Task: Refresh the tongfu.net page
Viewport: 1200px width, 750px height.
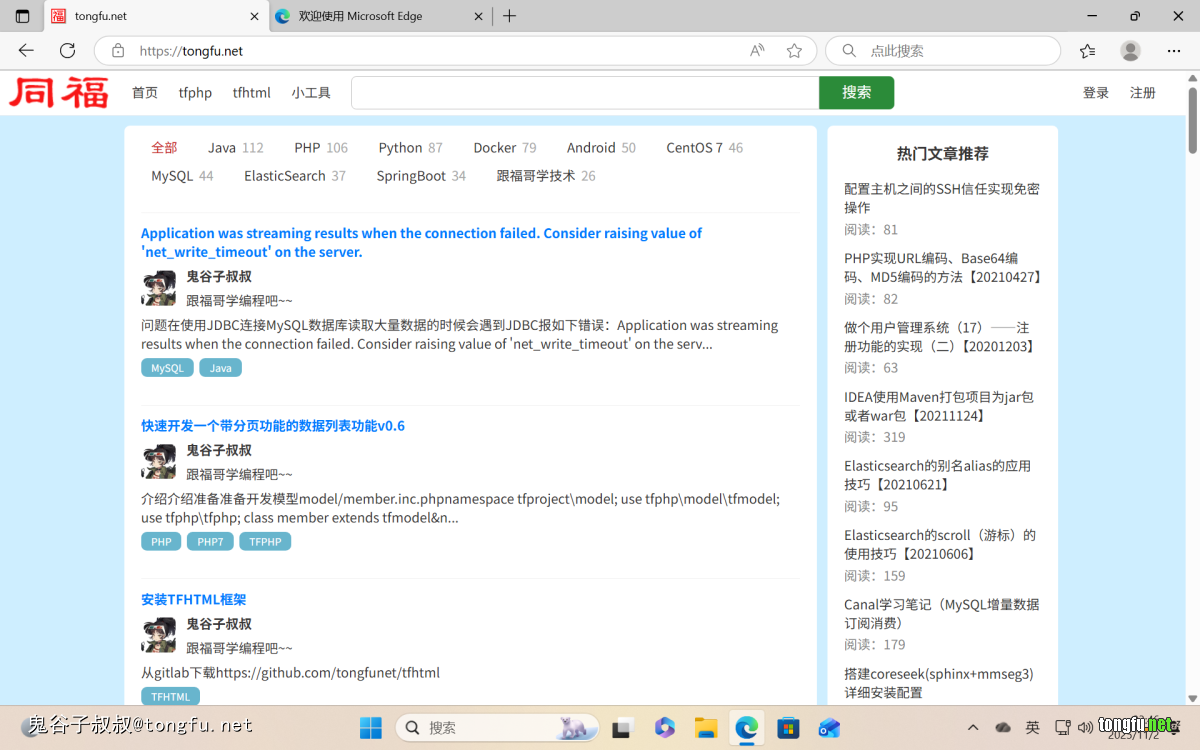Action: 67,51
